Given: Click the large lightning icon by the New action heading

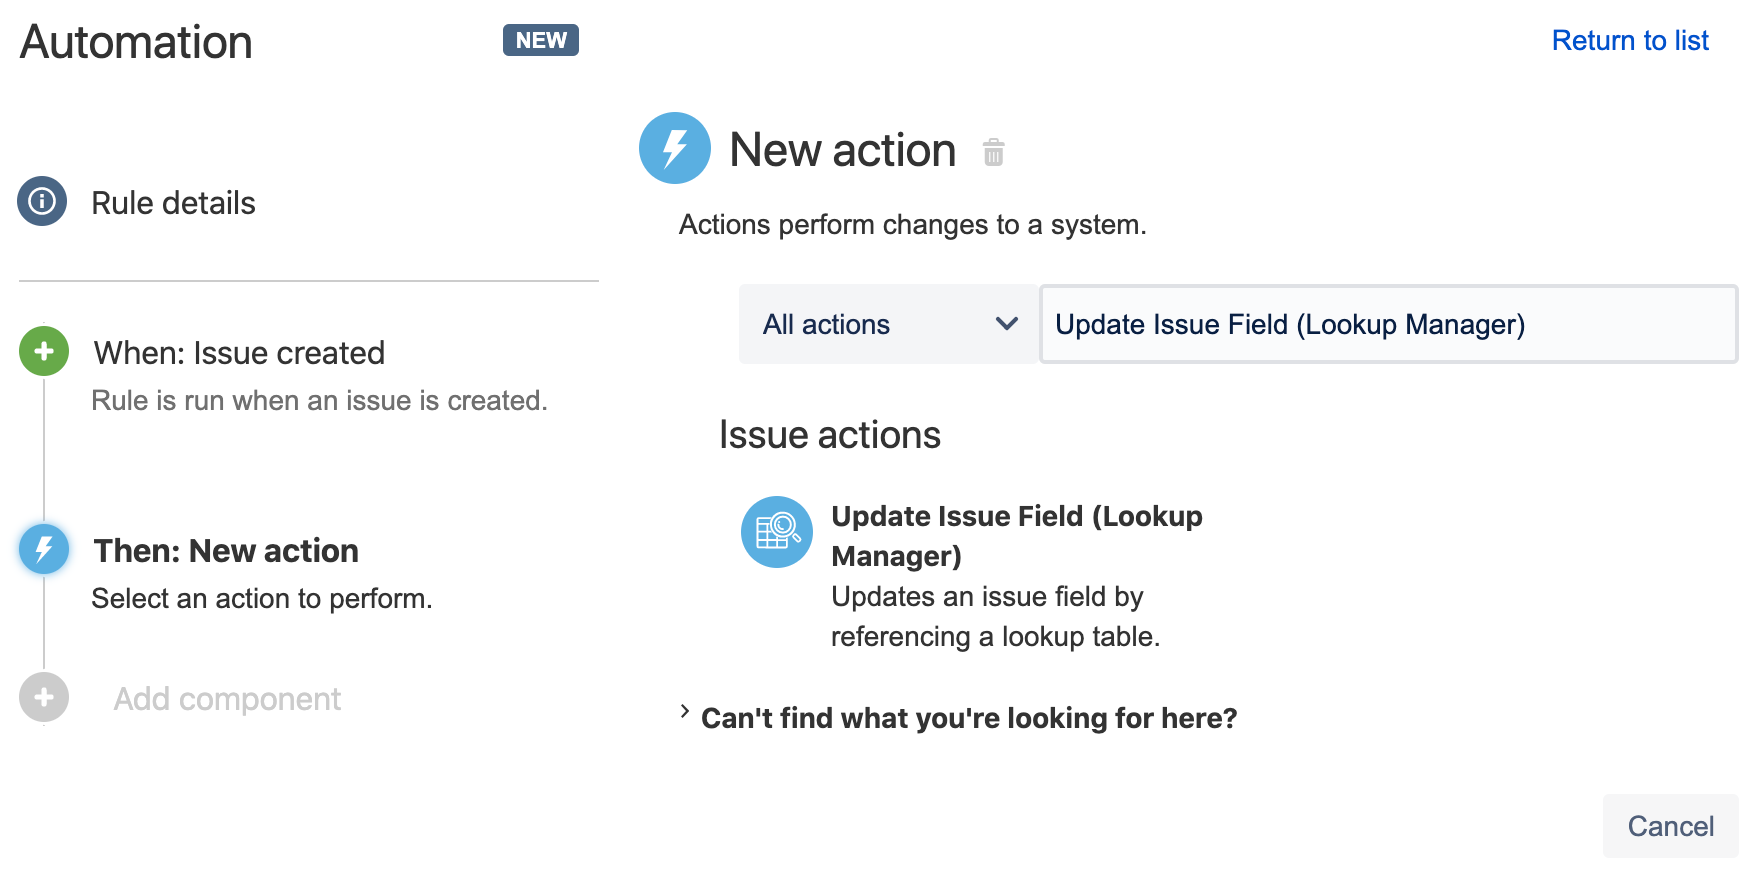Looking at the screenshot, I should coord(675,148).
